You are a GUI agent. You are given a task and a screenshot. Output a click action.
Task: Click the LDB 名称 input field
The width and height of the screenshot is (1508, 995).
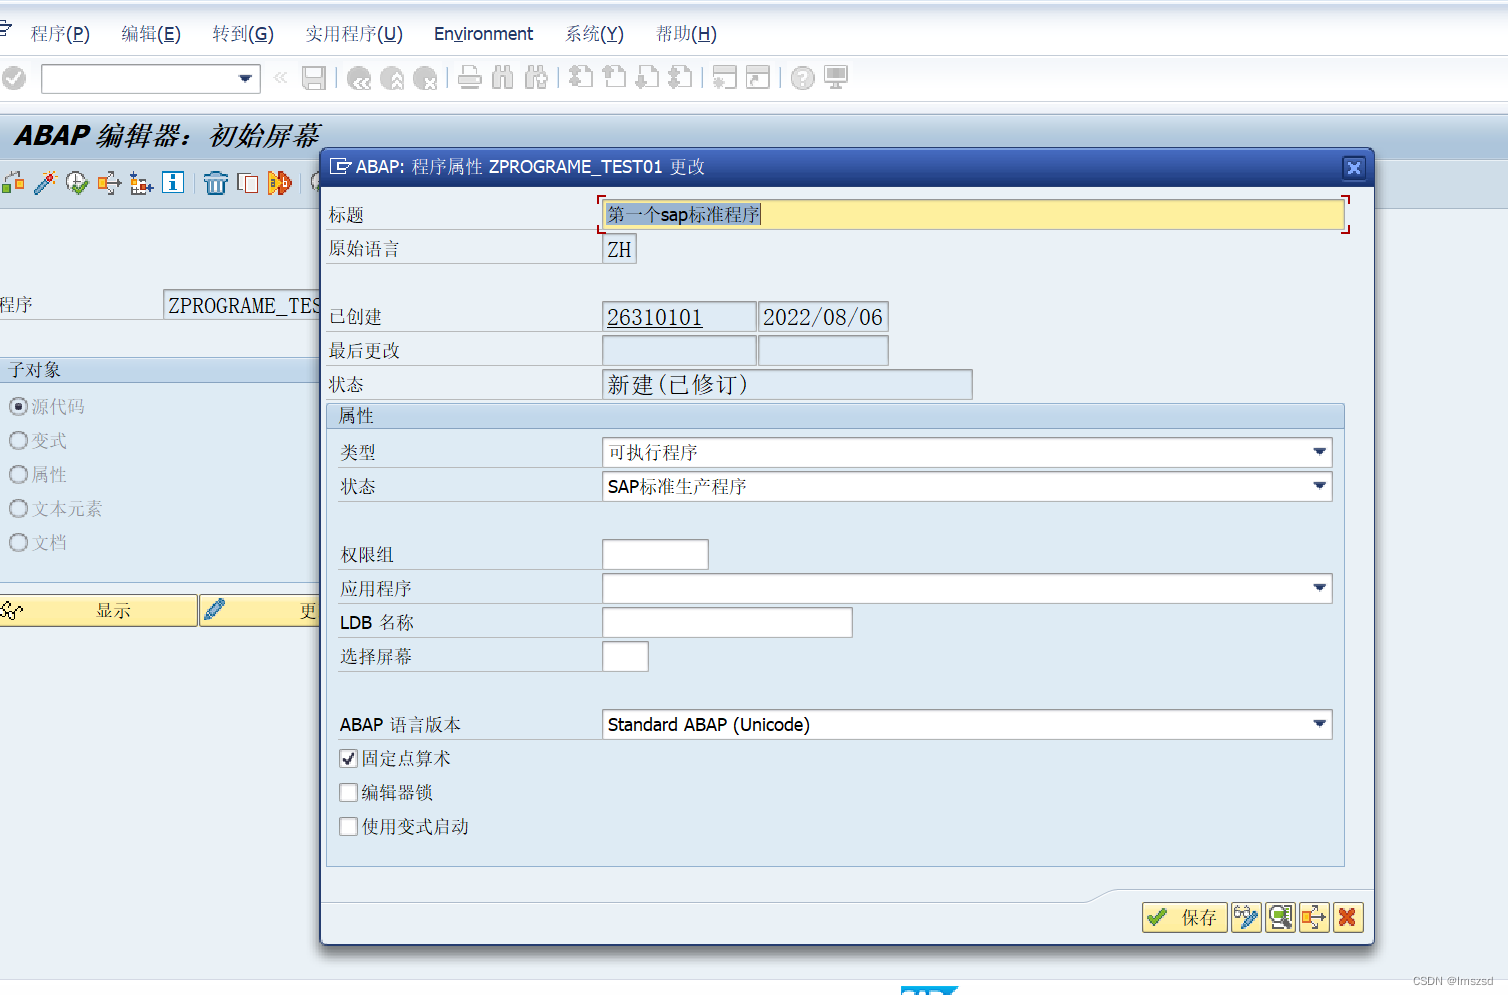click(x=727, y=623)
